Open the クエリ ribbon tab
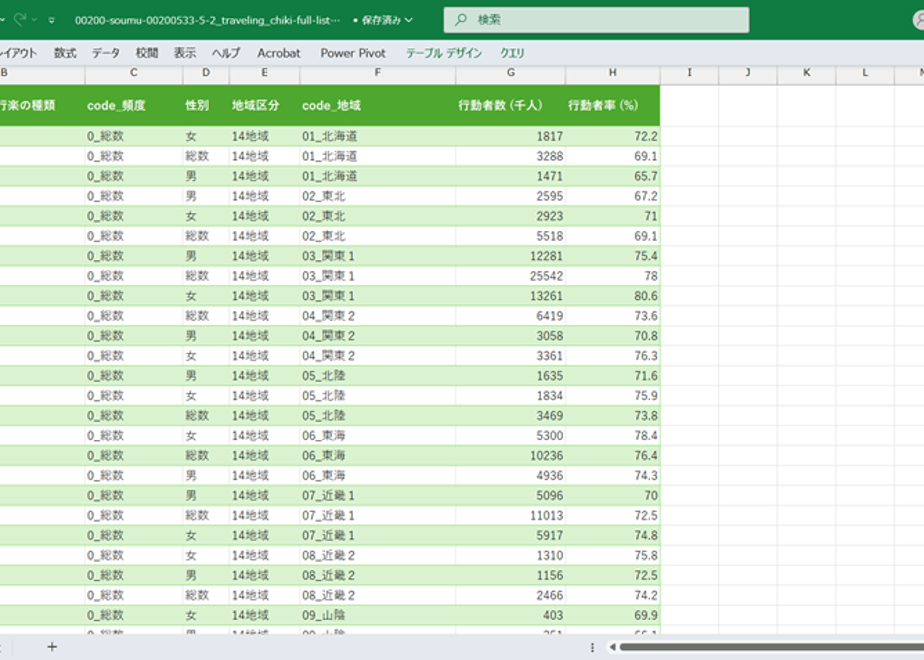Image resolution: width=924 pixels, height=660 pixels. (512, 53)
